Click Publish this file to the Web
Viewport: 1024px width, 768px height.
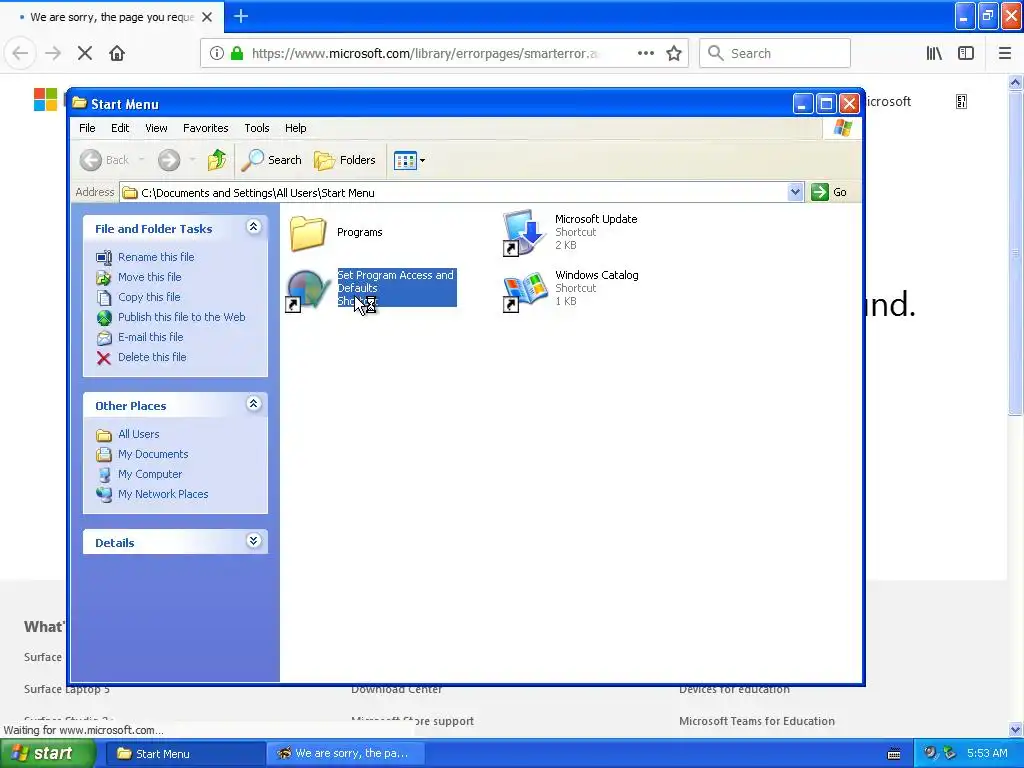pyautogui.click(x=170, y=317)
